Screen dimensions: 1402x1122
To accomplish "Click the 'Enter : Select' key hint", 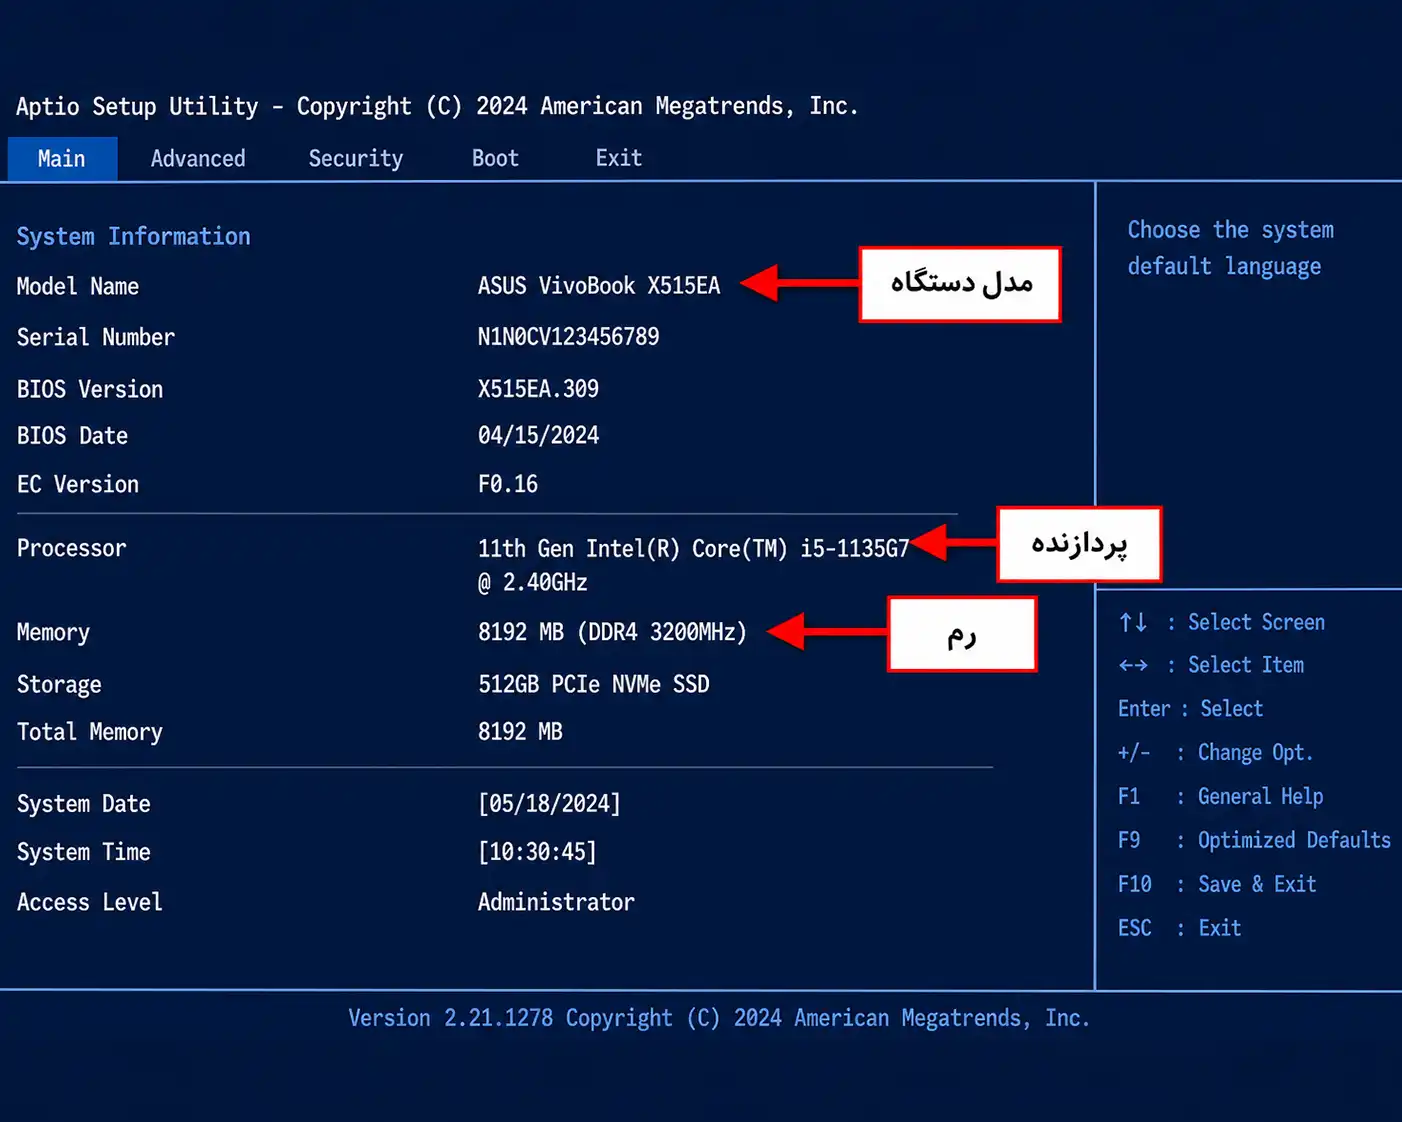I will (x=1191, y=709).
